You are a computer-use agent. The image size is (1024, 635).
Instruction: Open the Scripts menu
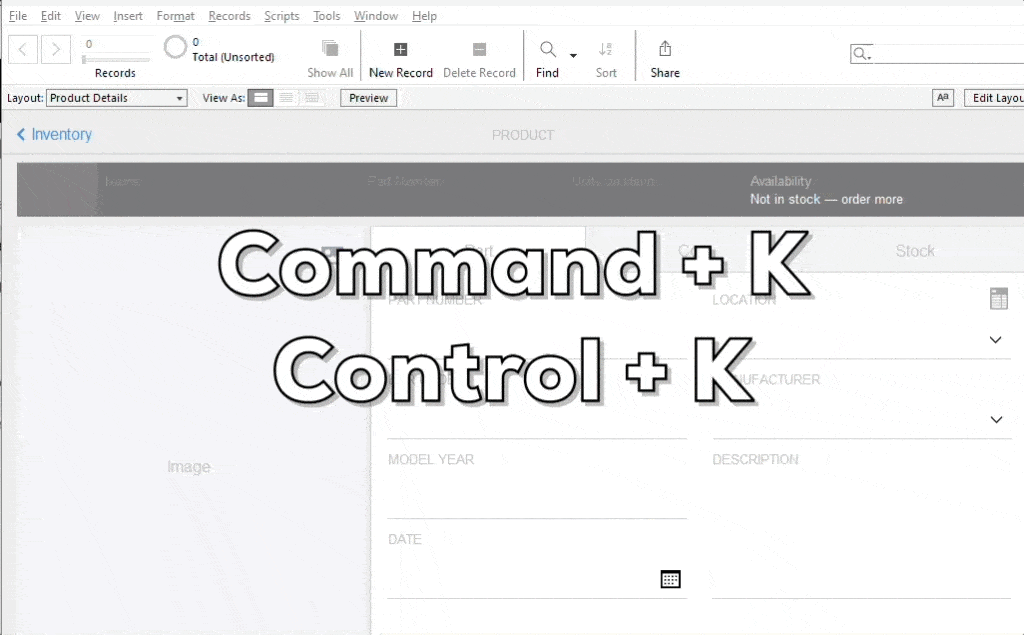click(281, 16)
